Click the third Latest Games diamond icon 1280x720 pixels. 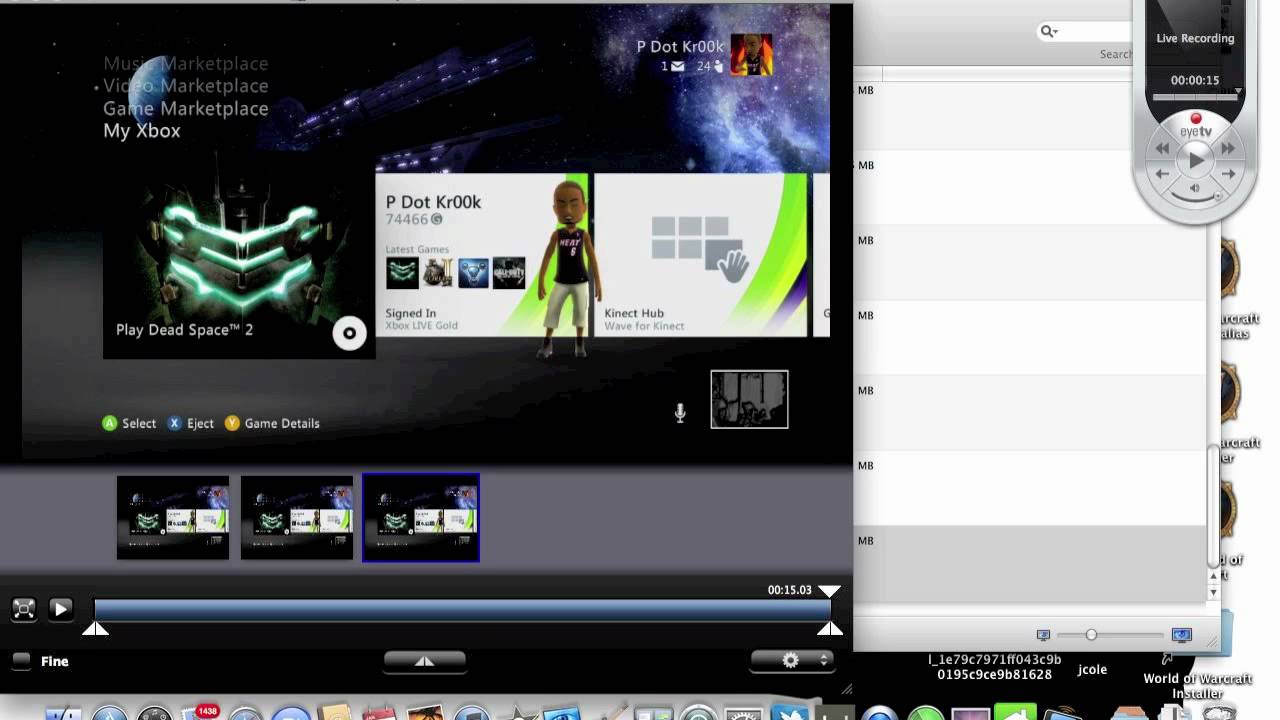473,273
